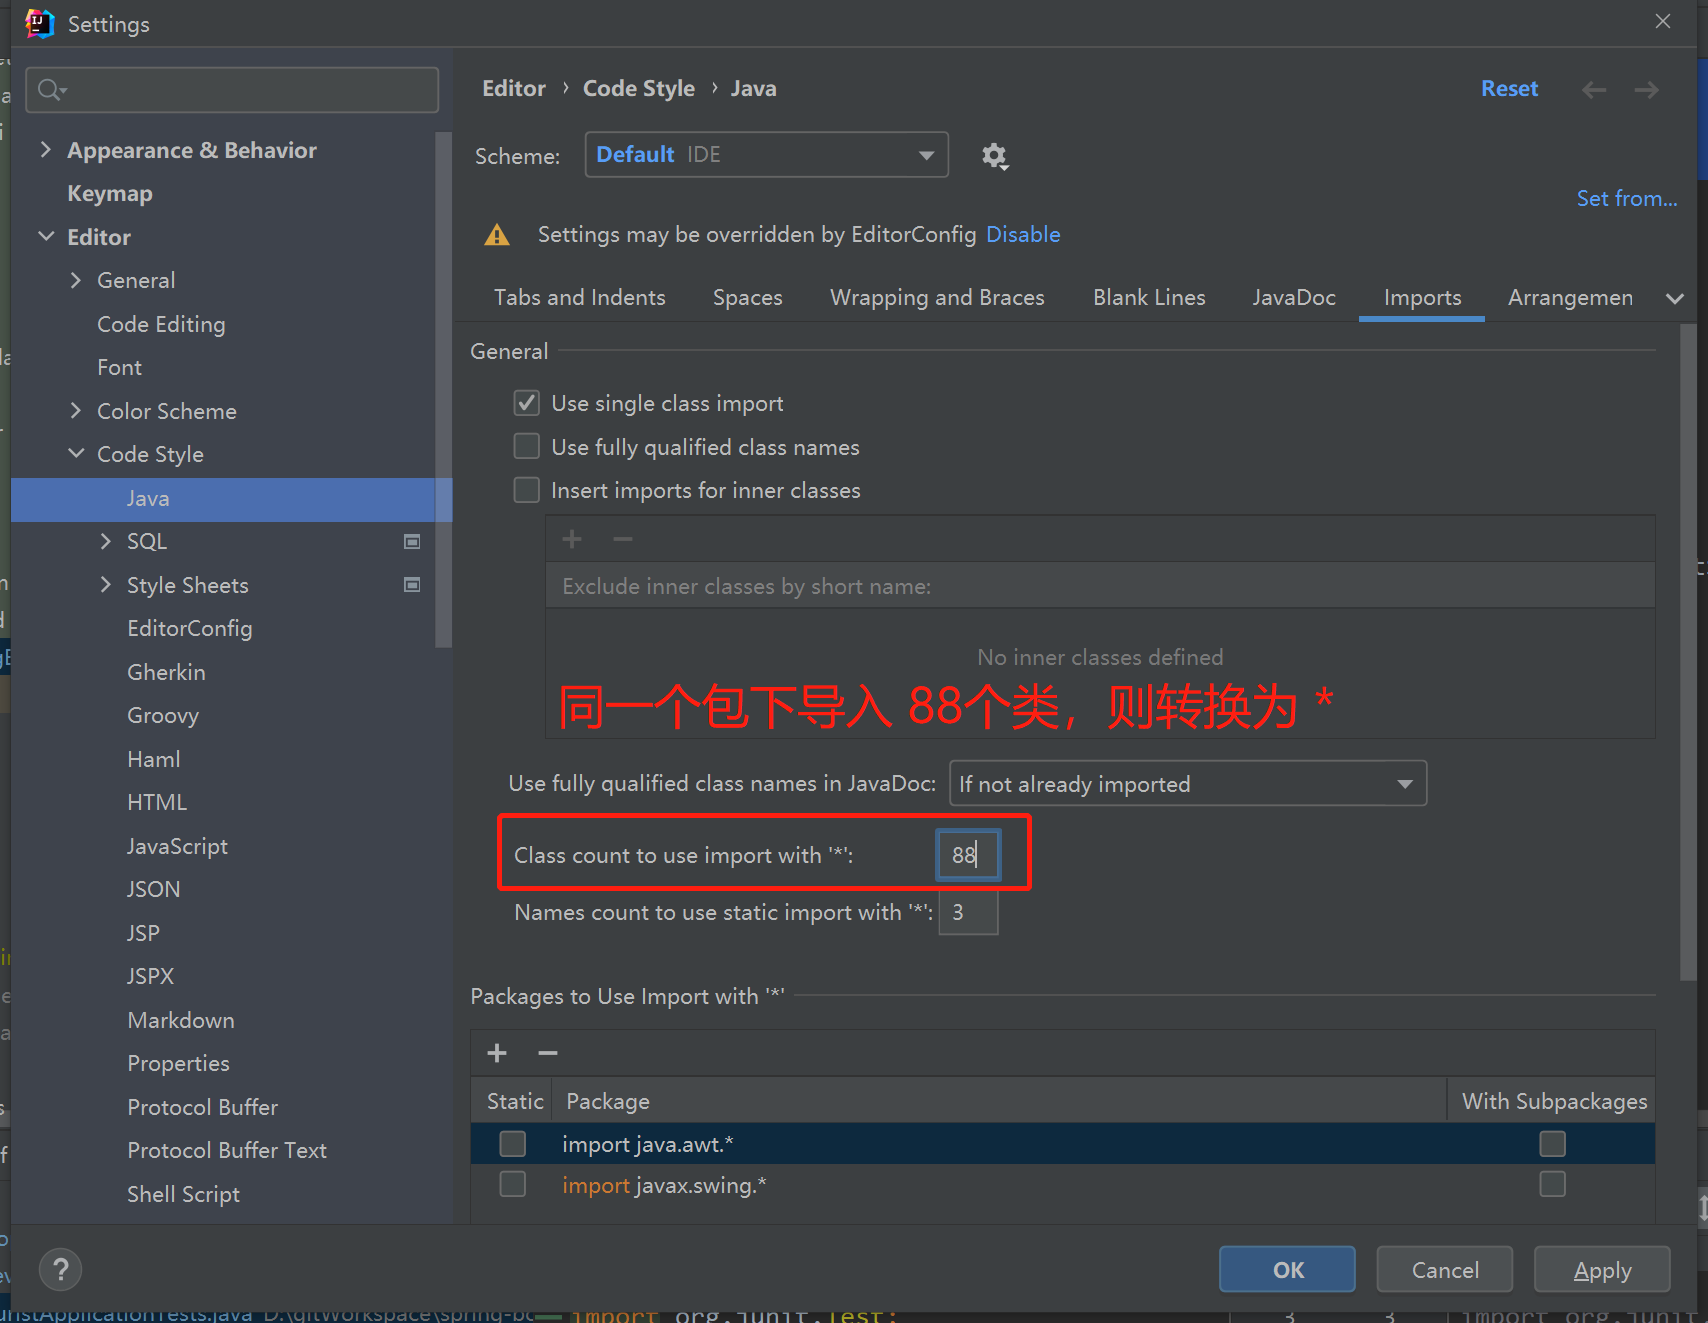This screenshot has height=1323, width=1708.
Task: Select Keymap in settings tree
Action: (x=110, y=193)
